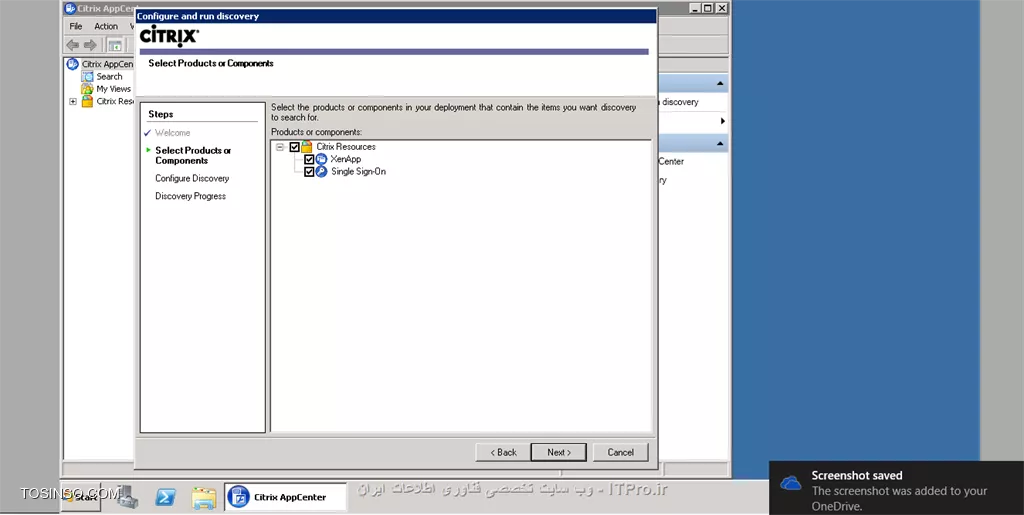Click the Citrix Resources icon in console tree
Screen dimensions: 1024x515
point(87,101)
